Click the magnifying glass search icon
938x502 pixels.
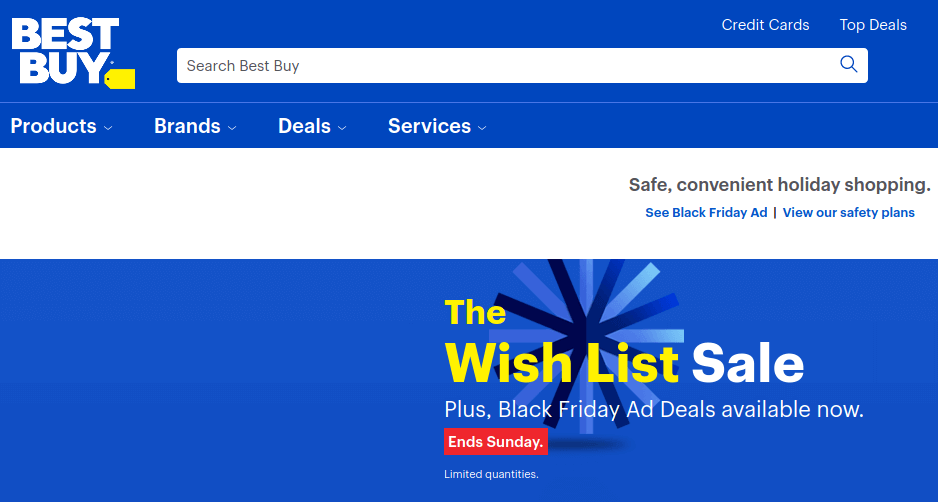click(848, 65)
